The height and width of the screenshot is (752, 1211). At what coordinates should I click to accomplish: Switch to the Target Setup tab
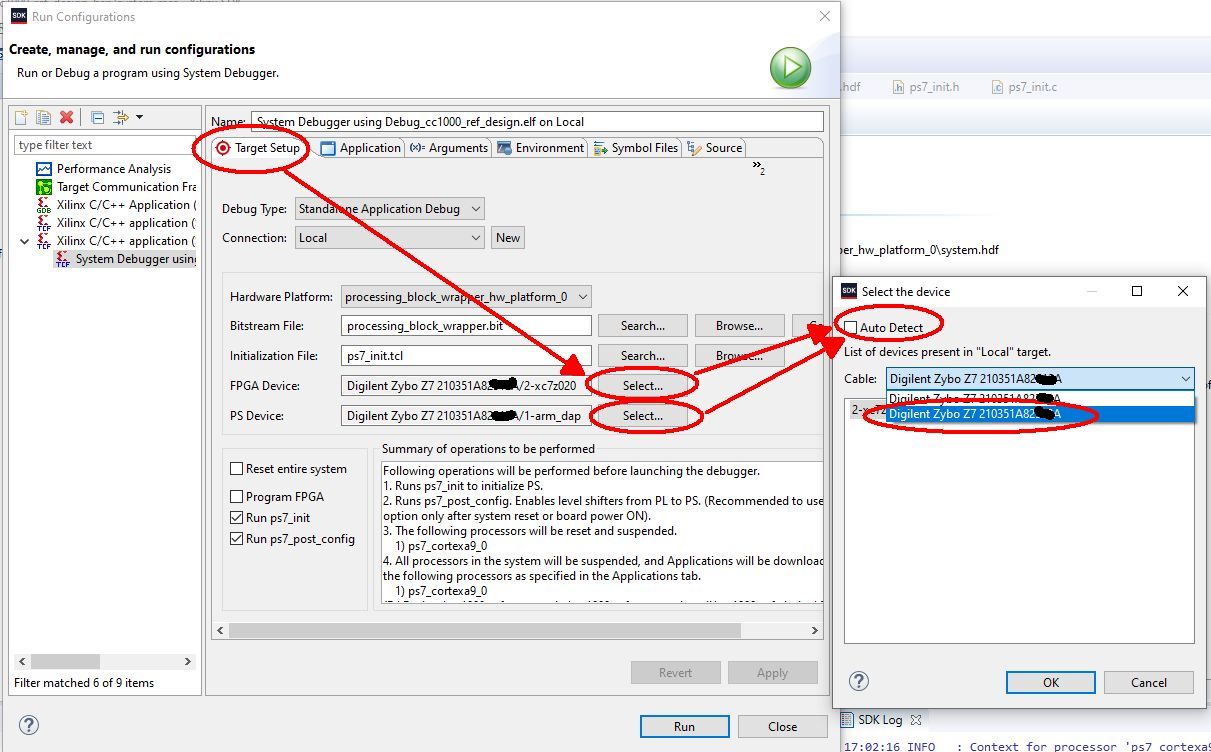(x=259, y=148)
